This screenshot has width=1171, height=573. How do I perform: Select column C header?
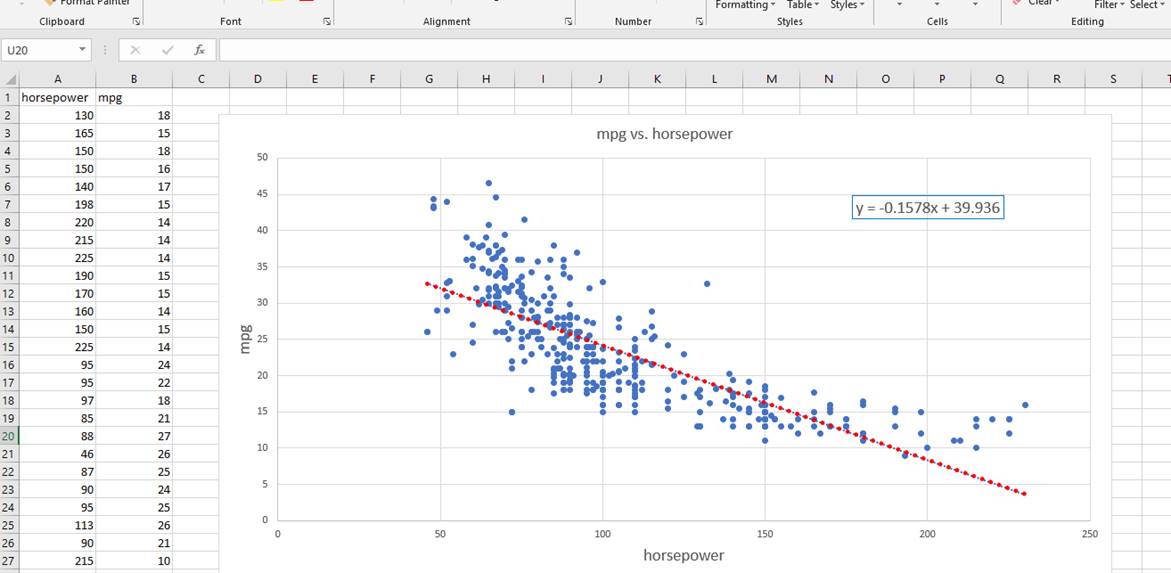201,79
